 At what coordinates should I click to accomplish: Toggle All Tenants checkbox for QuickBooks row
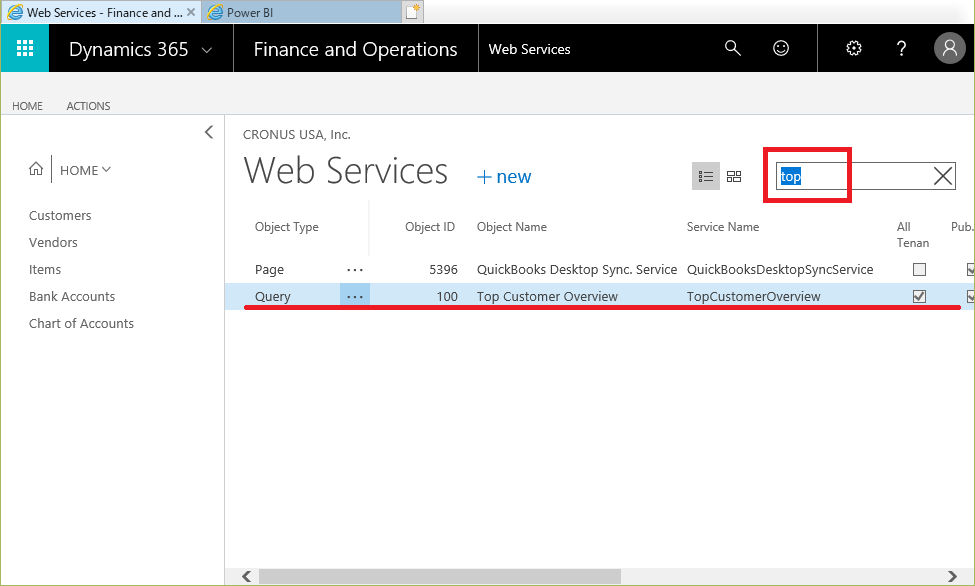[x=919, y=269]
